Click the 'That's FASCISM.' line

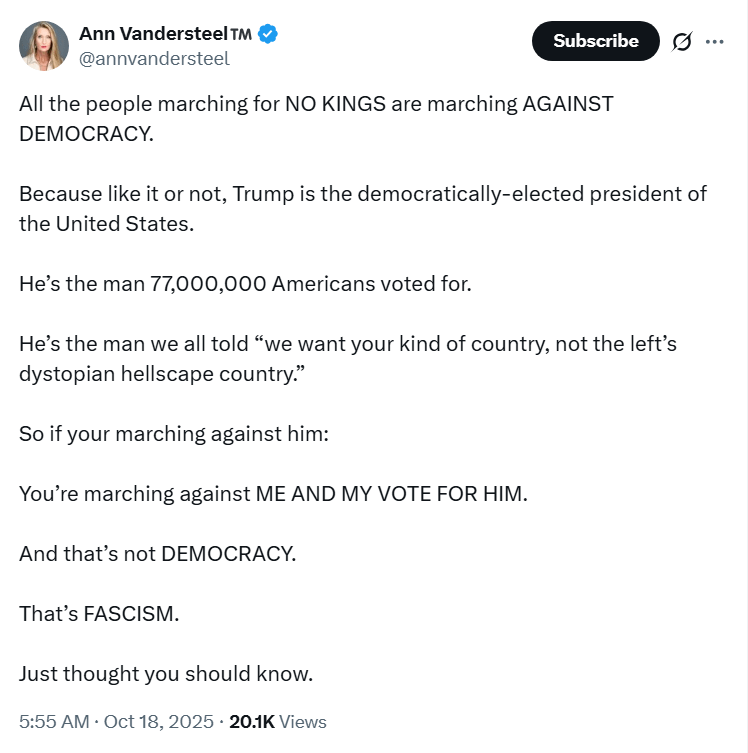[x=99, y=613]
